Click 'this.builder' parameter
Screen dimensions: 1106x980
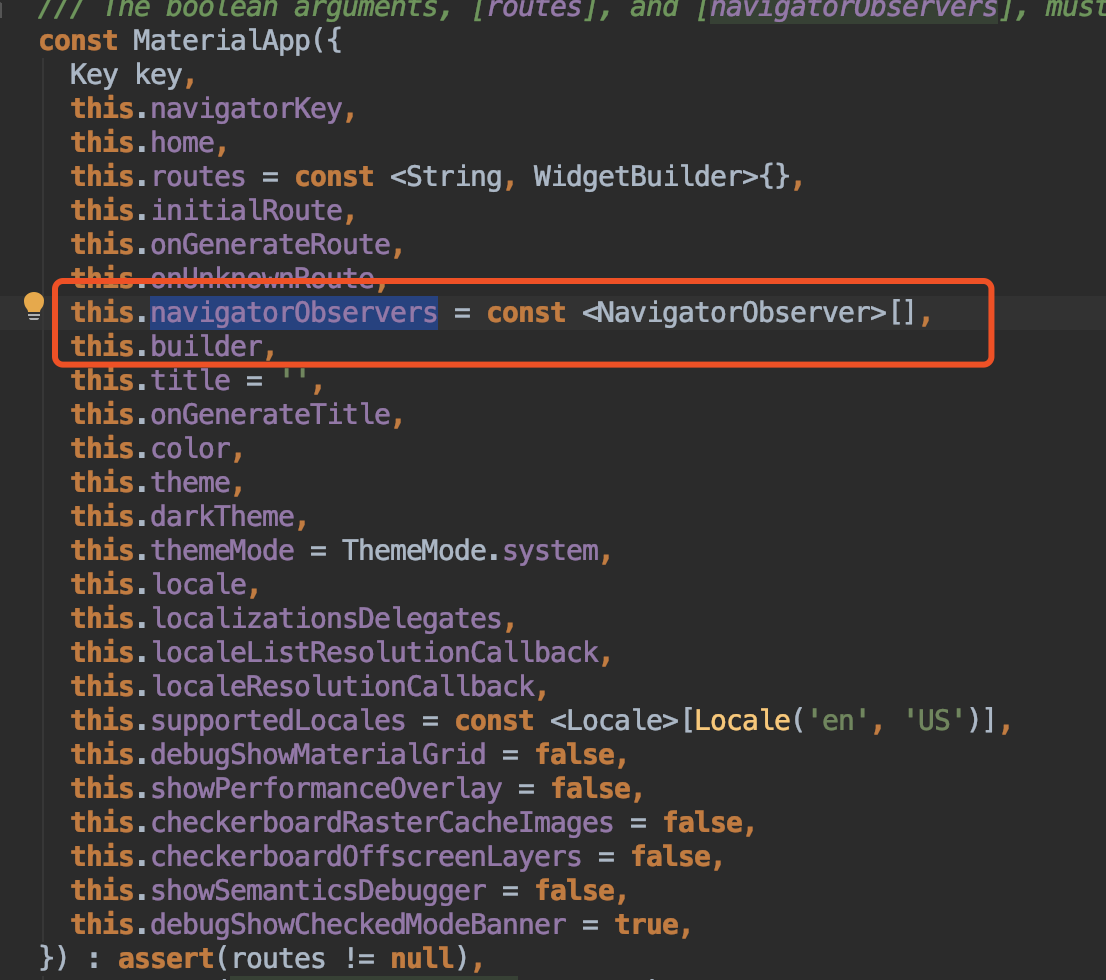[172, 346]
